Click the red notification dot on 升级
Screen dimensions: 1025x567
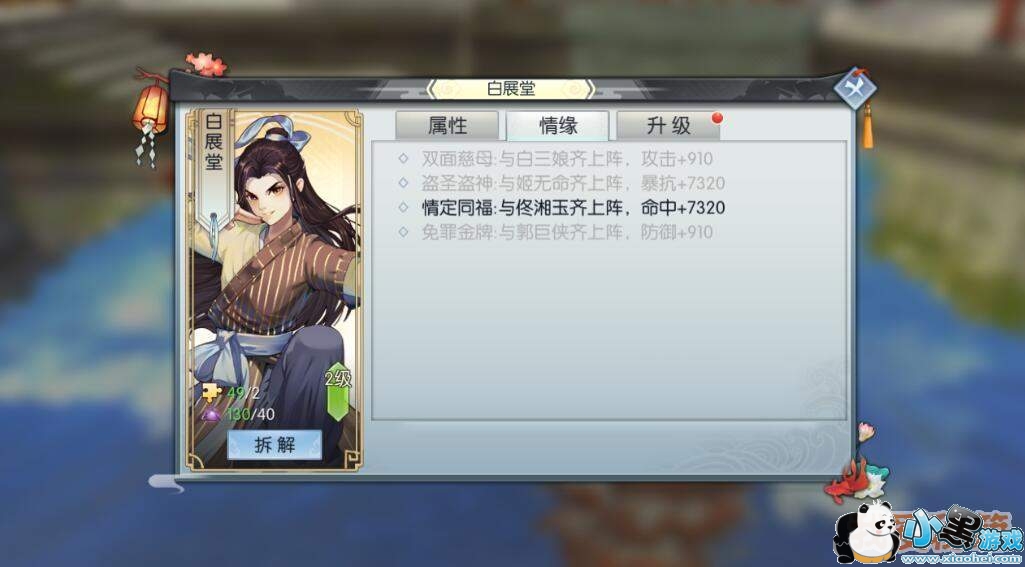tap(717, 118)
